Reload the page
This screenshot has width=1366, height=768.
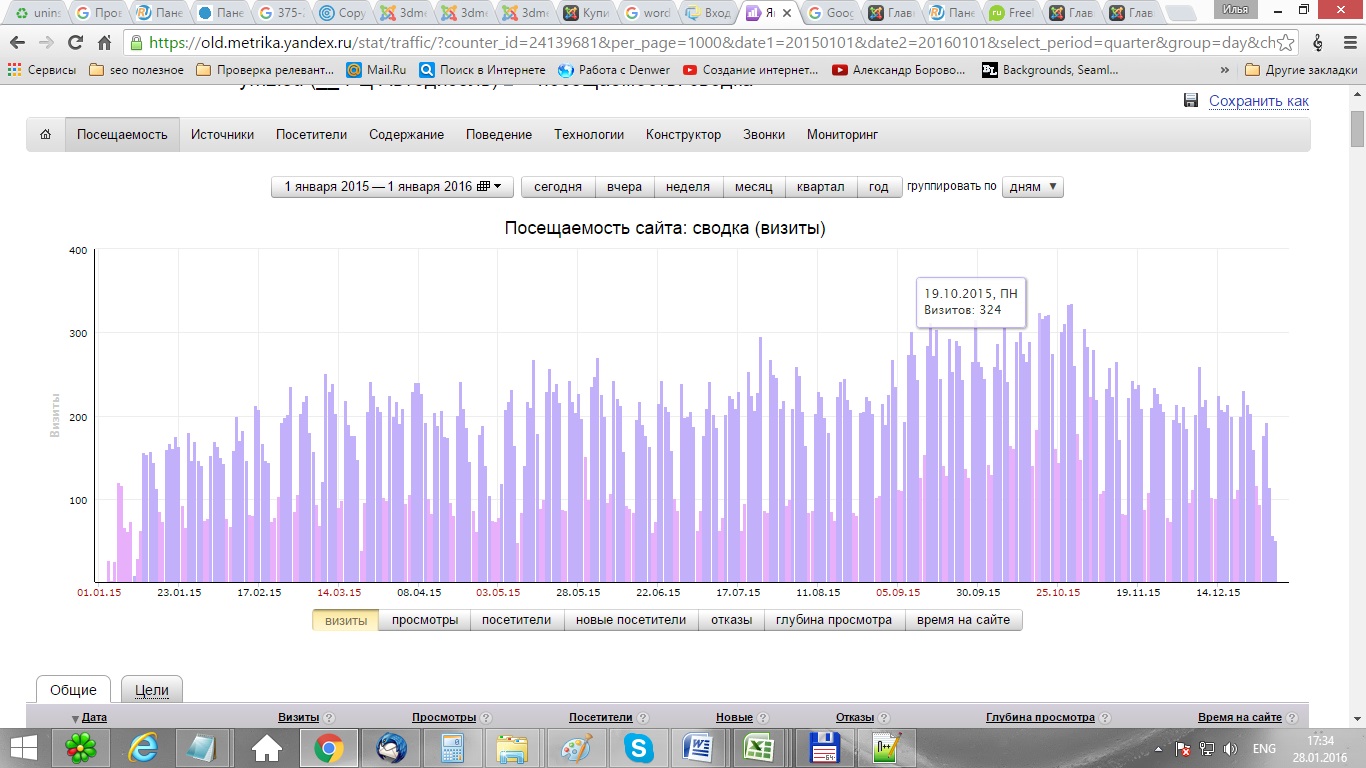74,43
